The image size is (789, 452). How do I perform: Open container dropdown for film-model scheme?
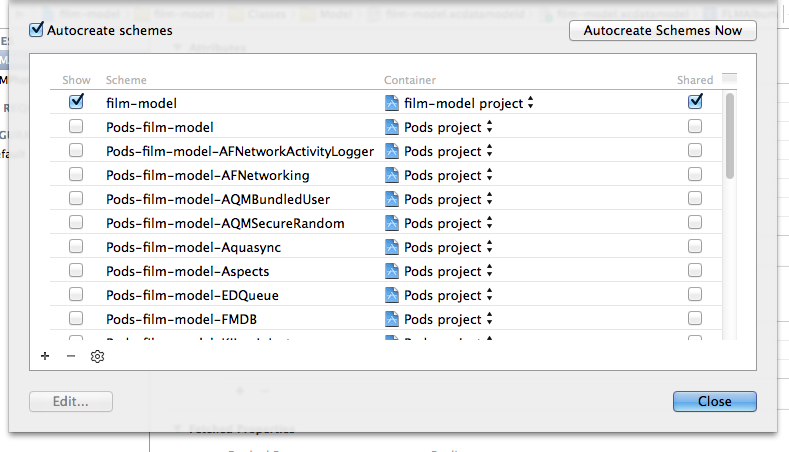[x=530, y=103]
